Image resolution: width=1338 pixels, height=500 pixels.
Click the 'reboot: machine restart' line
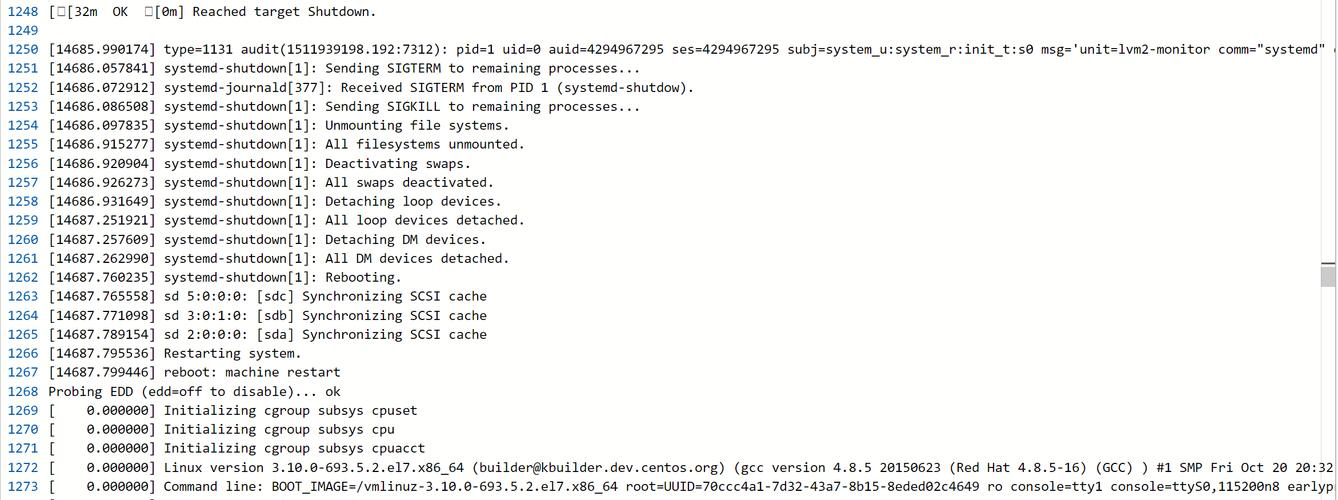(x=195, y=373)
